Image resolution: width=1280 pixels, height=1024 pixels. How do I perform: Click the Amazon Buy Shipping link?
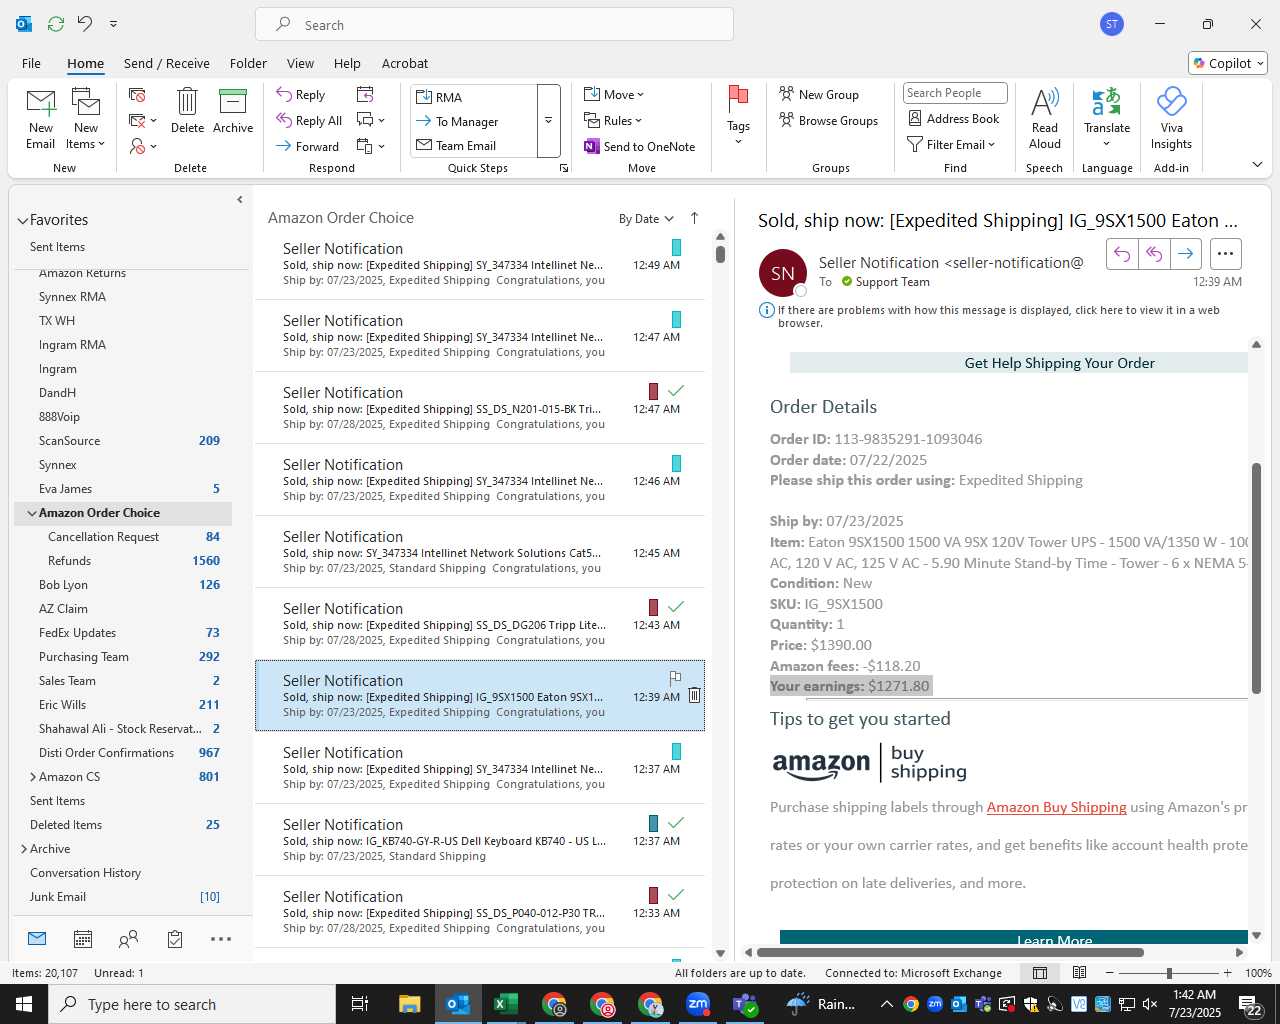1056,807
